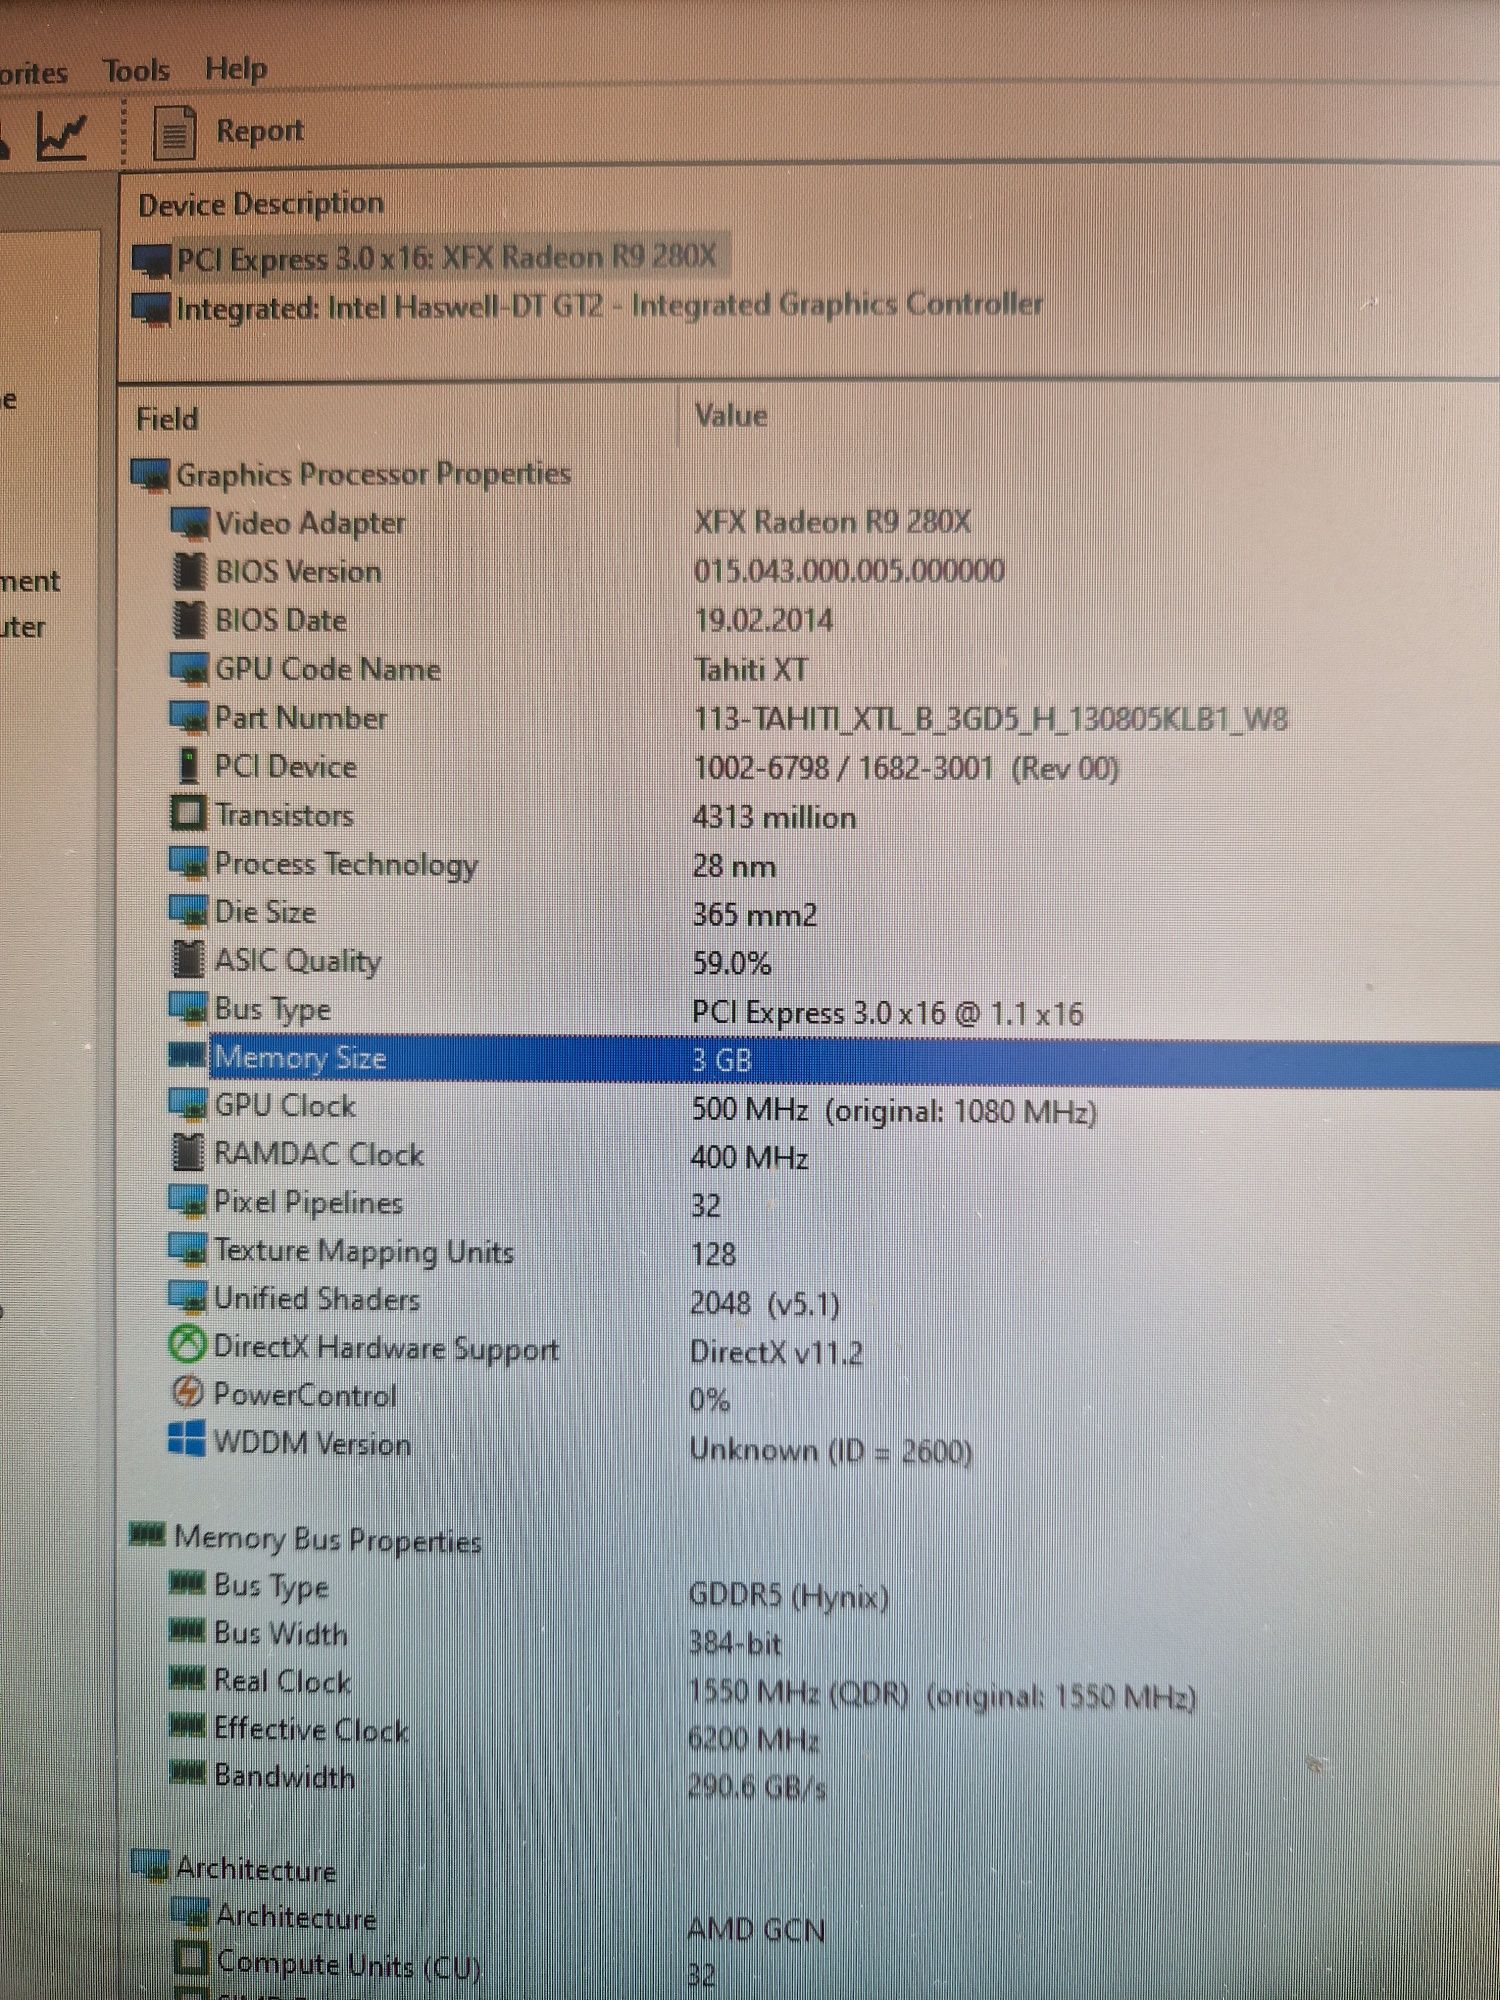Select the GDDR5 (Hynix) bus type value
Image resolution: width=1500 pixels, height=2000 pixels.
coord(789,1595)
